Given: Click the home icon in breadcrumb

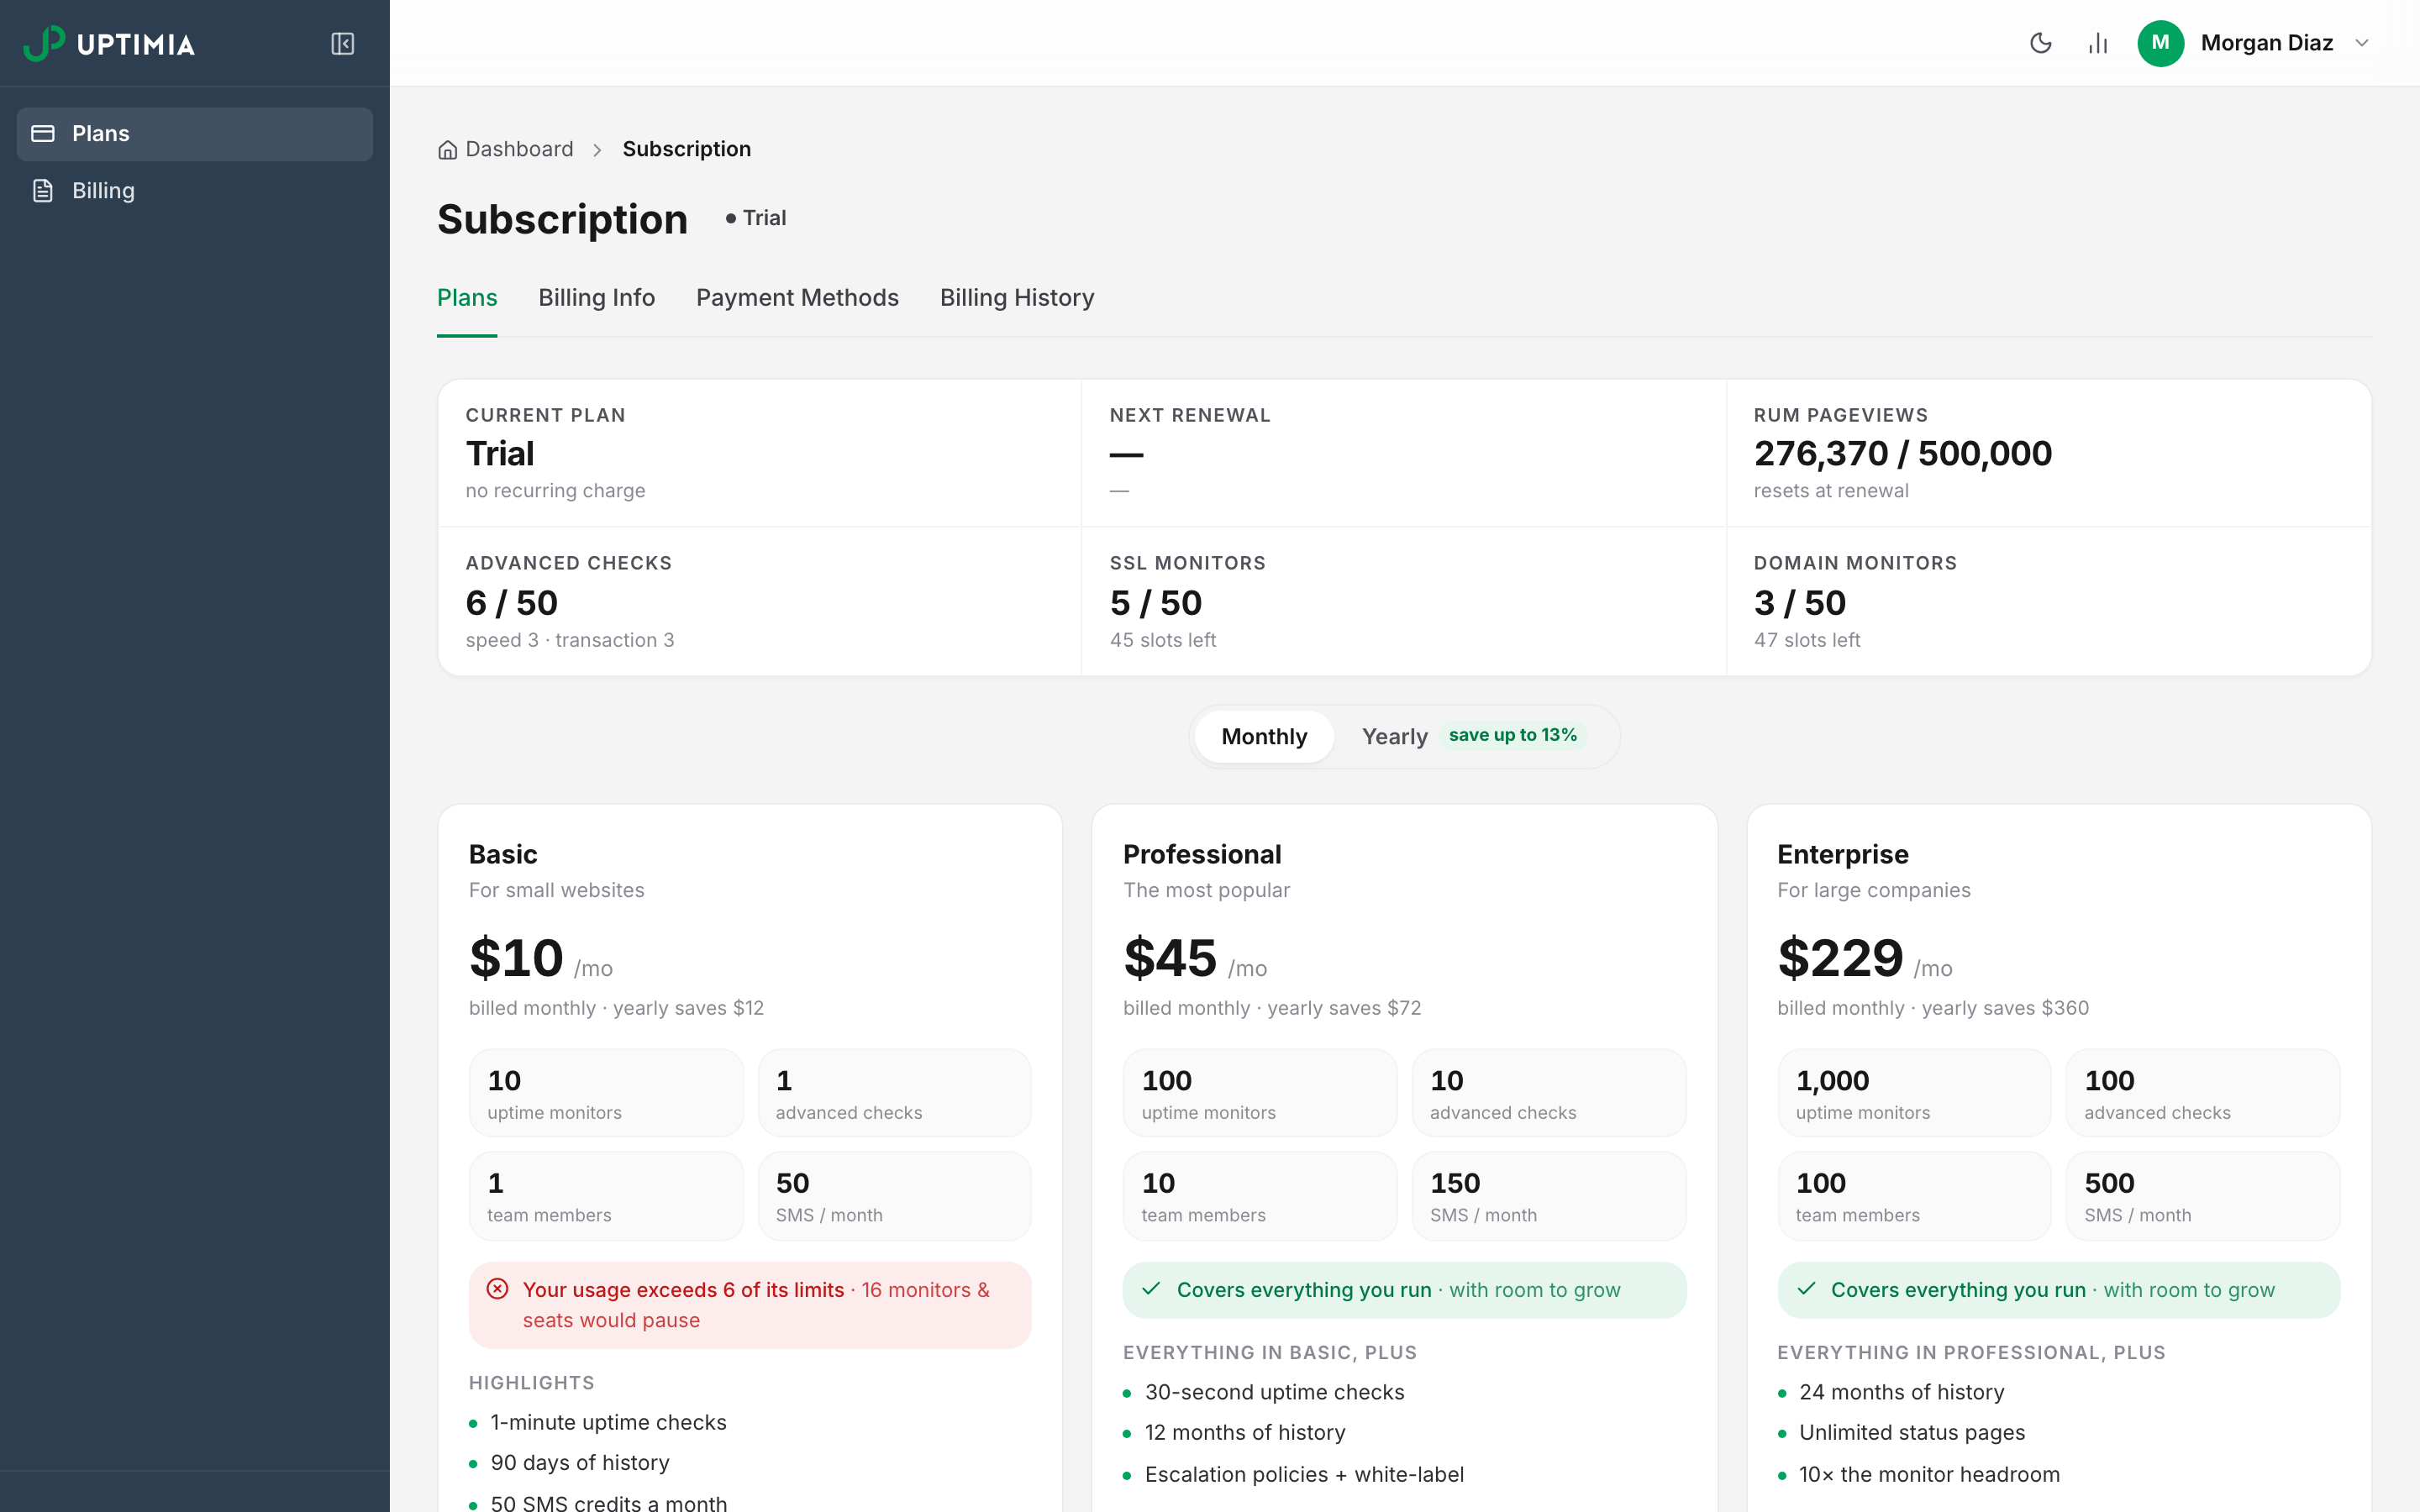Looking at the screenshot, I should click(447, 150).
